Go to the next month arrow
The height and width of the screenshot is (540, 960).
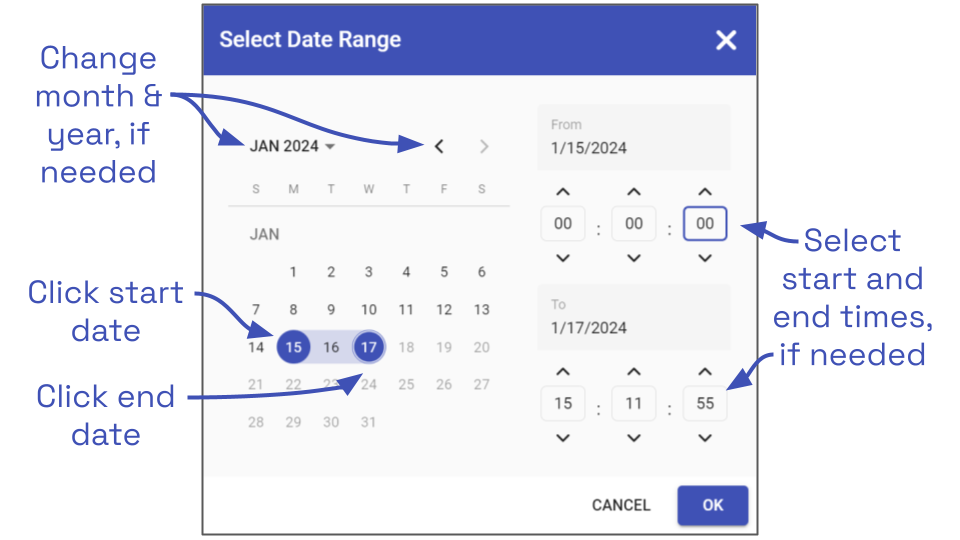[484, 147]
